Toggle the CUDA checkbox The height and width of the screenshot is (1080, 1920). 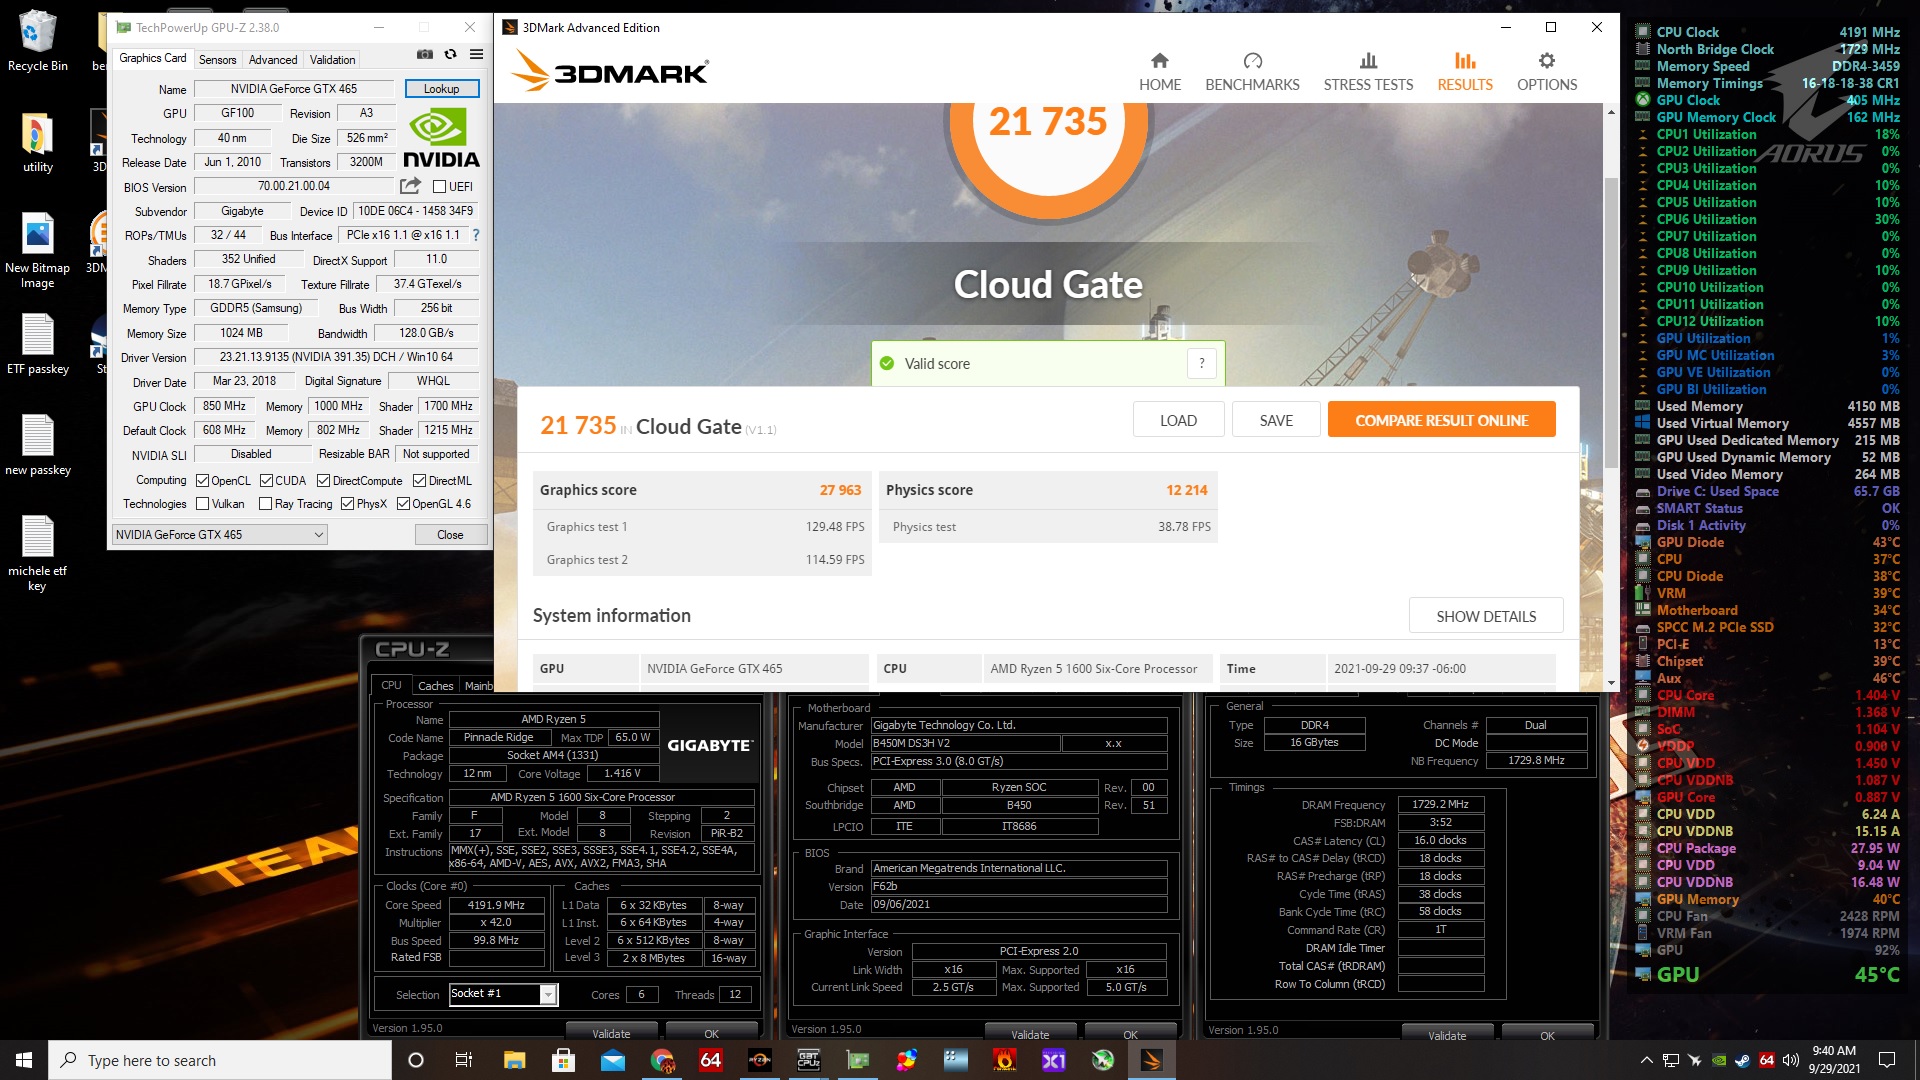tap(266, 481)
